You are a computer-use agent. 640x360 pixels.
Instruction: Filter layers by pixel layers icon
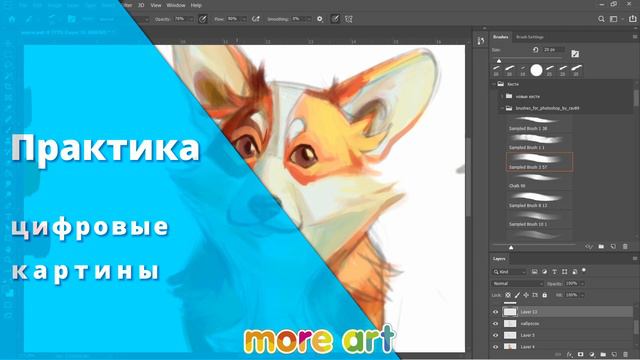coord(534,272)
